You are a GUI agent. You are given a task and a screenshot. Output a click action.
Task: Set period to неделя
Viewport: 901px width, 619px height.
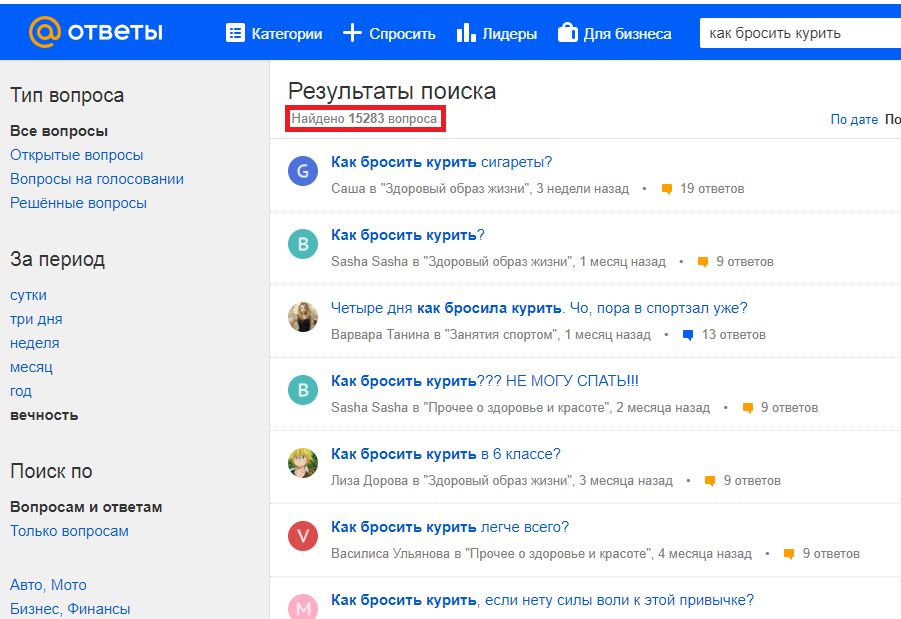[34, 343]
